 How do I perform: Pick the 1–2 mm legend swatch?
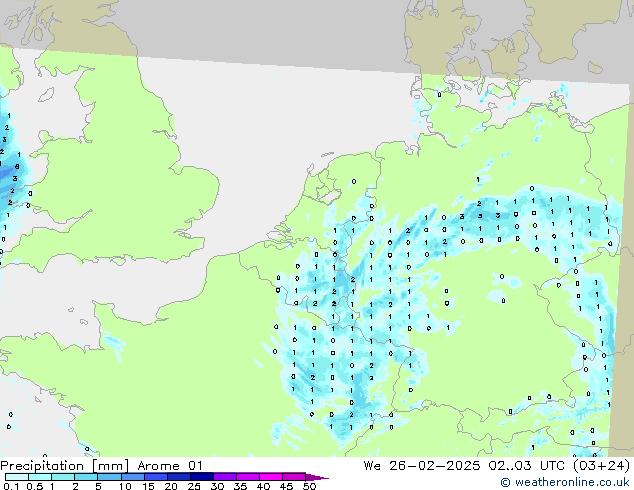[63, 477]
